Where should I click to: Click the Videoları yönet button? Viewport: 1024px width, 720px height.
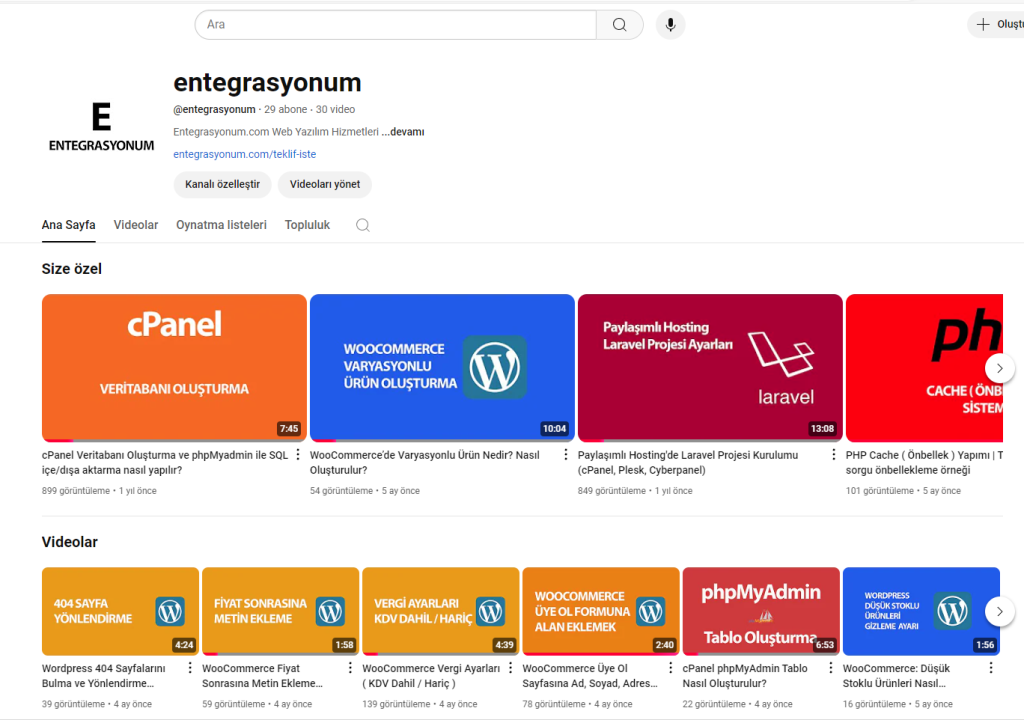[325, 184]
